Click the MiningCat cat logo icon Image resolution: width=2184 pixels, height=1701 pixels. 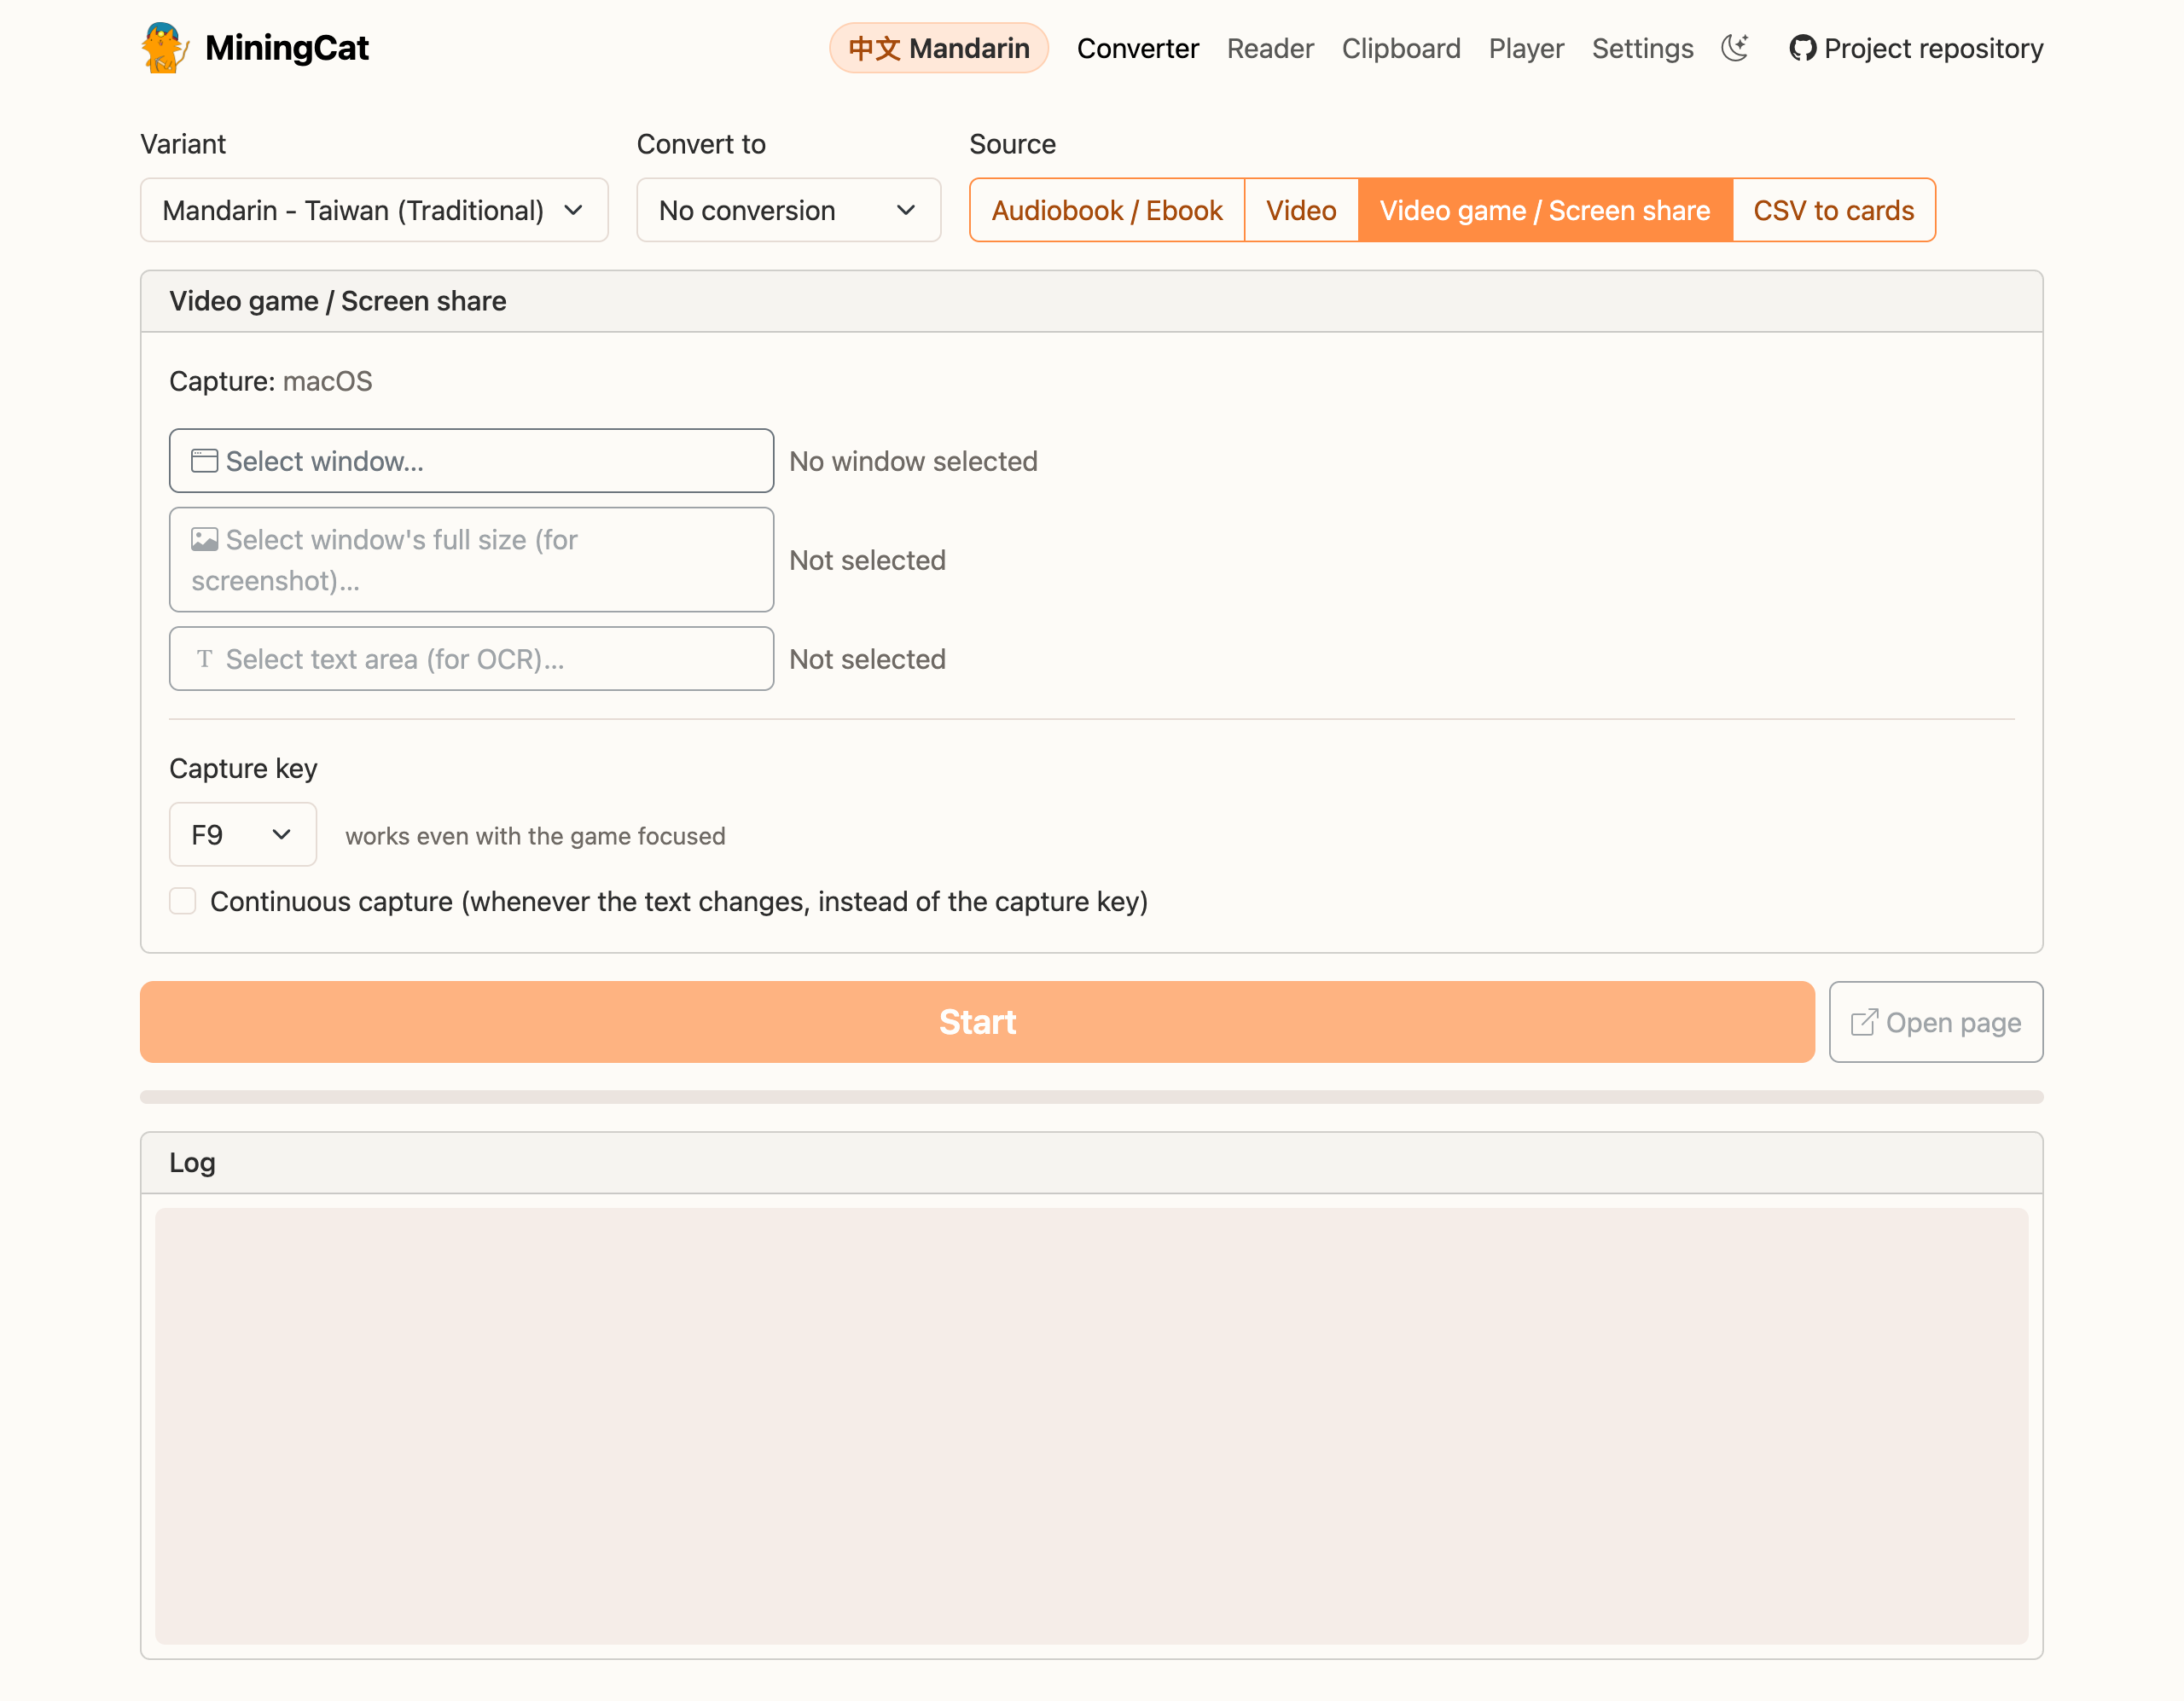[x=165, y=48]
